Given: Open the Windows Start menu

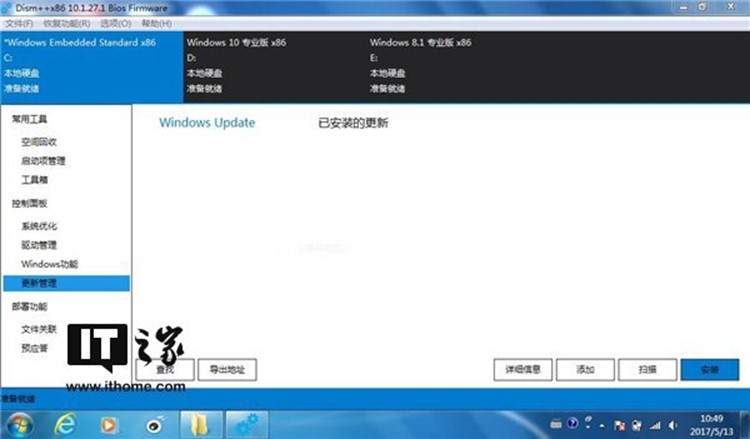Looking at the screenshot, I should point(18,424).
